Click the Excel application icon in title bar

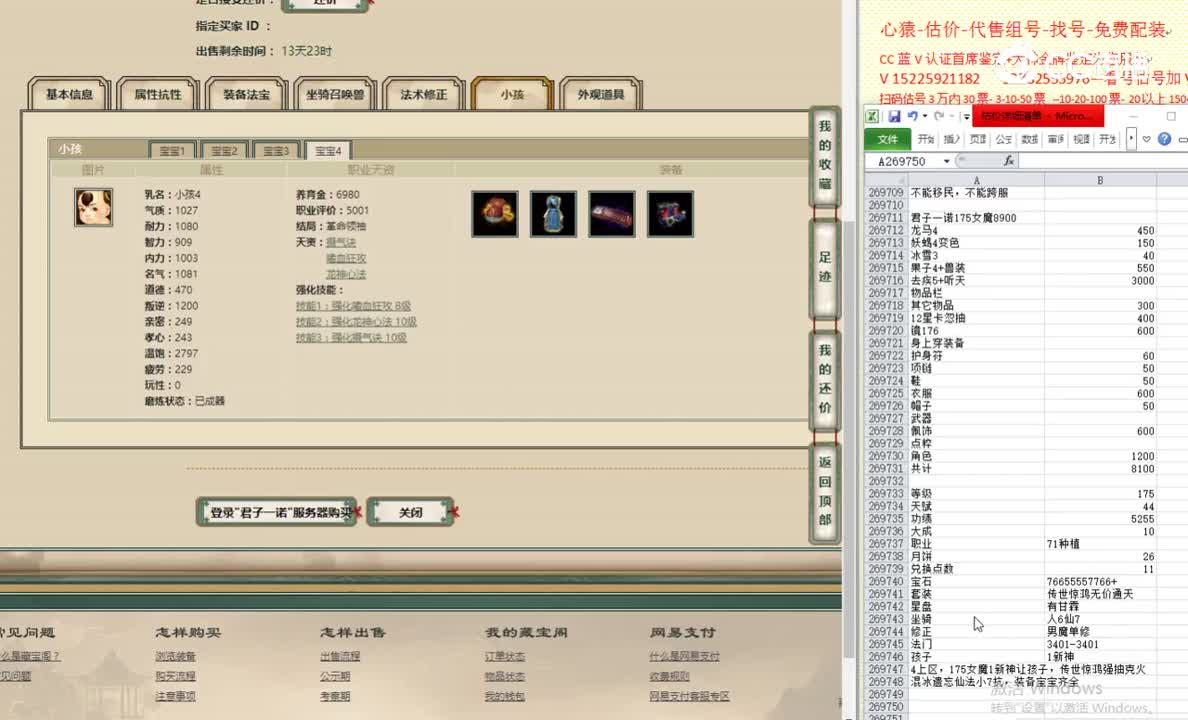(873, 116)
